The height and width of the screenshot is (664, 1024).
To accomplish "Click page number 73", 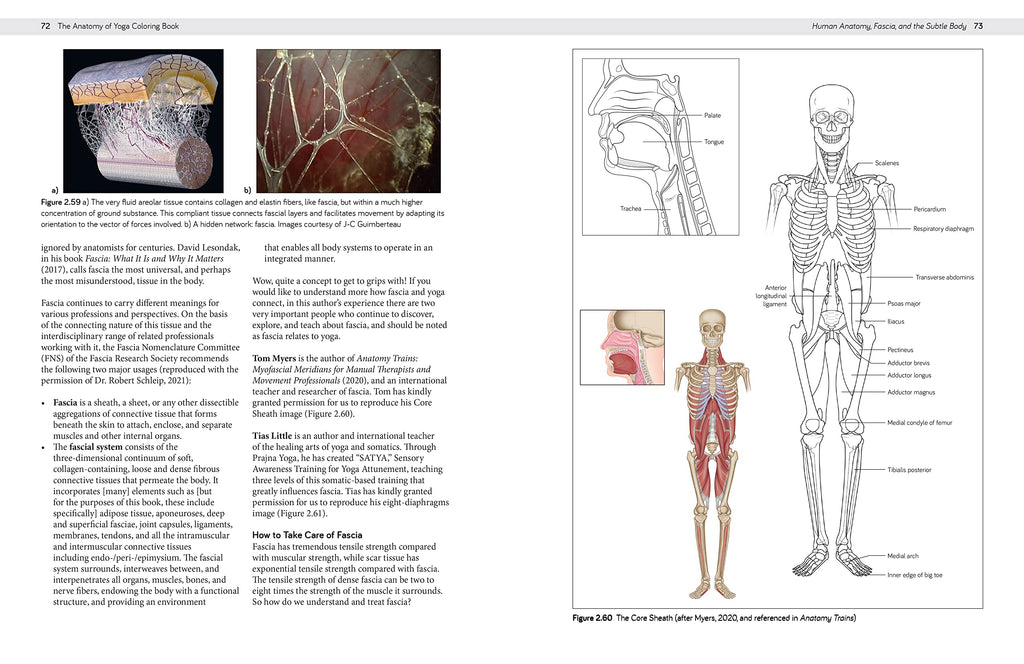I will coord(978,26).
